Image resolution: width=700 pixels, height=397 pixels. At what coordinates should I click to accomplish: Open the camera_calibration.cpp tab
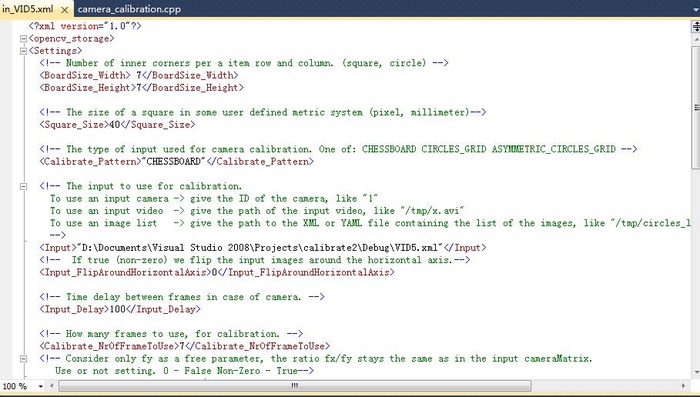pos(129,9)
